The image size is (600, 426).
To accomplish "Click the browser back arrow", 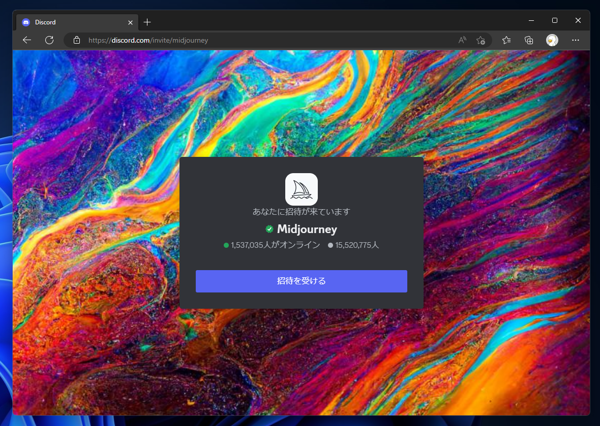I will (27, 40).
